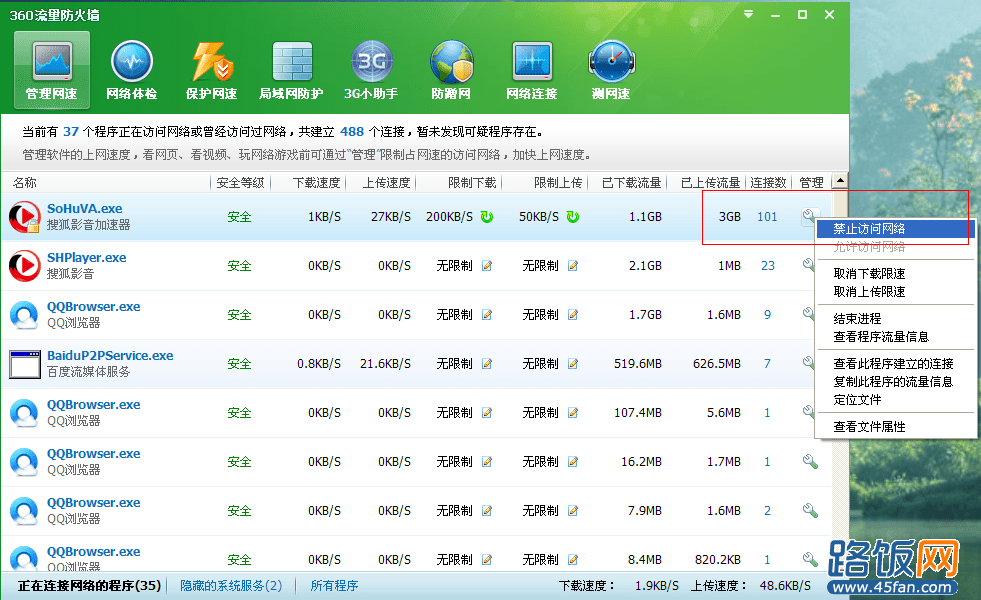
Task: Open the 7 connections count of BaiduP2PService.exe
Action: (768, 364)
